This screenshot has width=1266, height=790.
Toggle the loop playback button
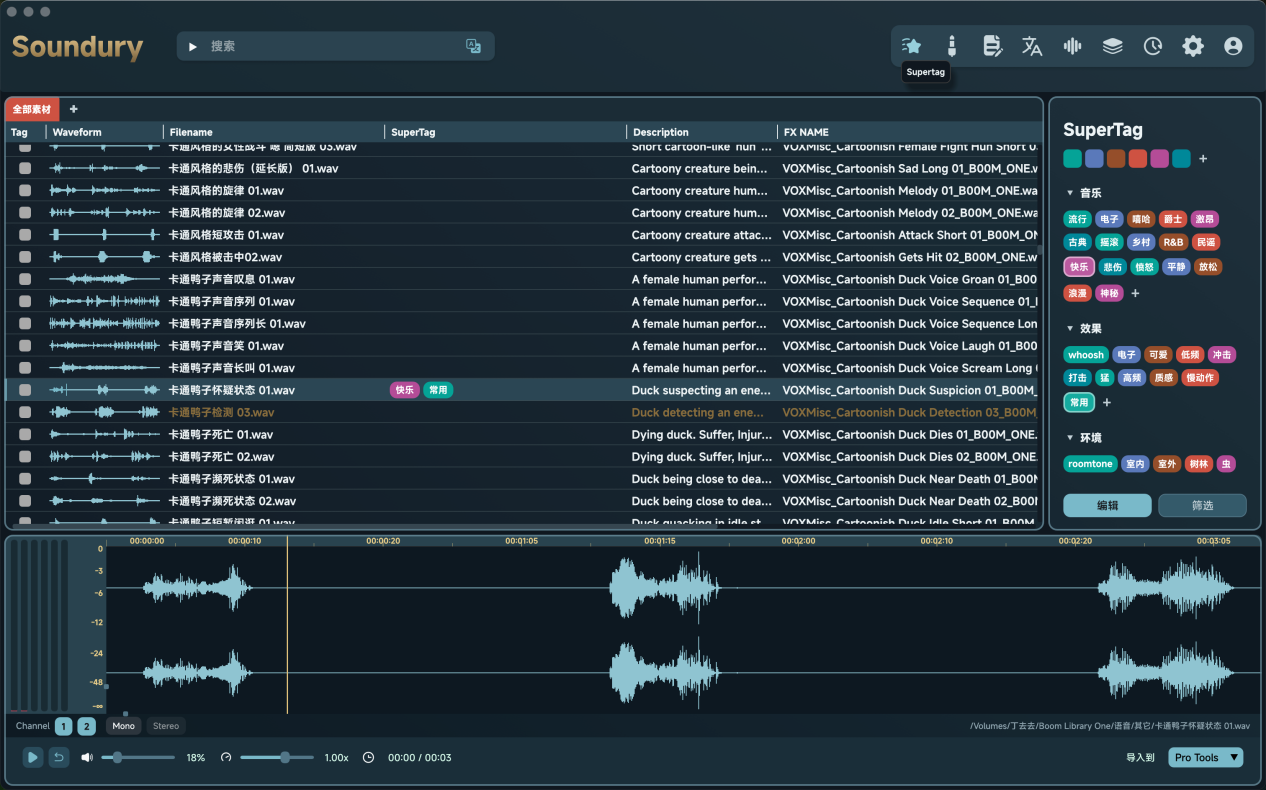59,757
